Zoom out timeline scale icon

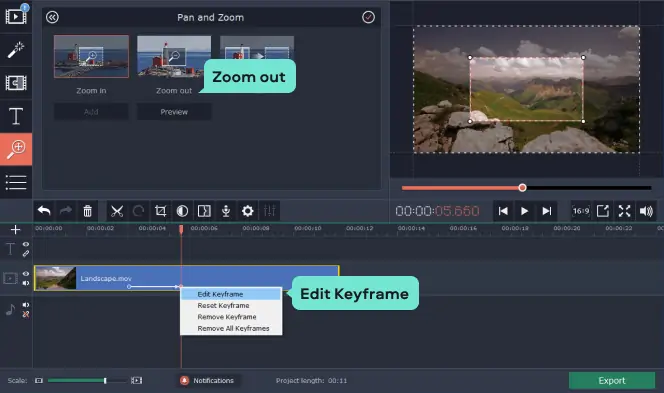(x=39, y=380)
